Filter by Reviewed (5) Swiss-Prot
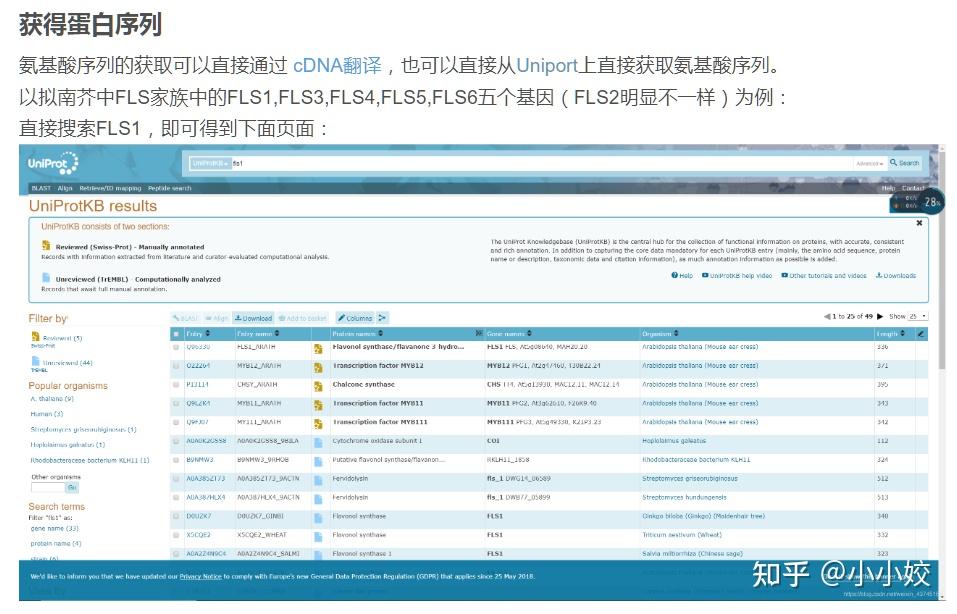957x614 pixels. tap(62, 338)
